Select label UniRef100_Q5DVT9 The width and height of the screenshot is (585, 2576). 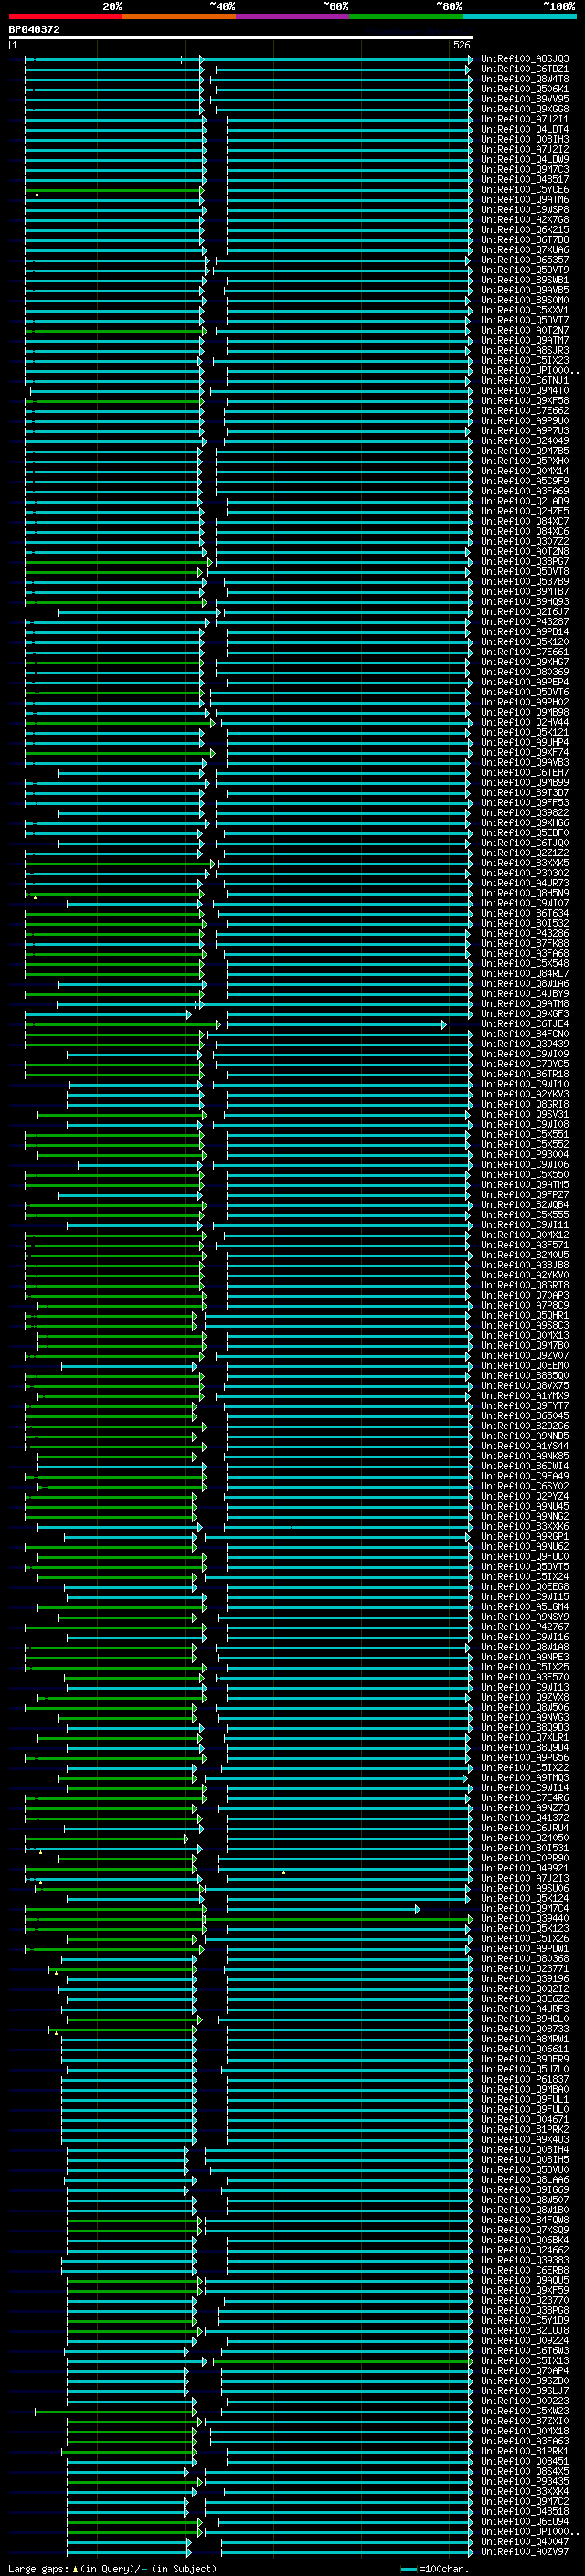[525, 270]
